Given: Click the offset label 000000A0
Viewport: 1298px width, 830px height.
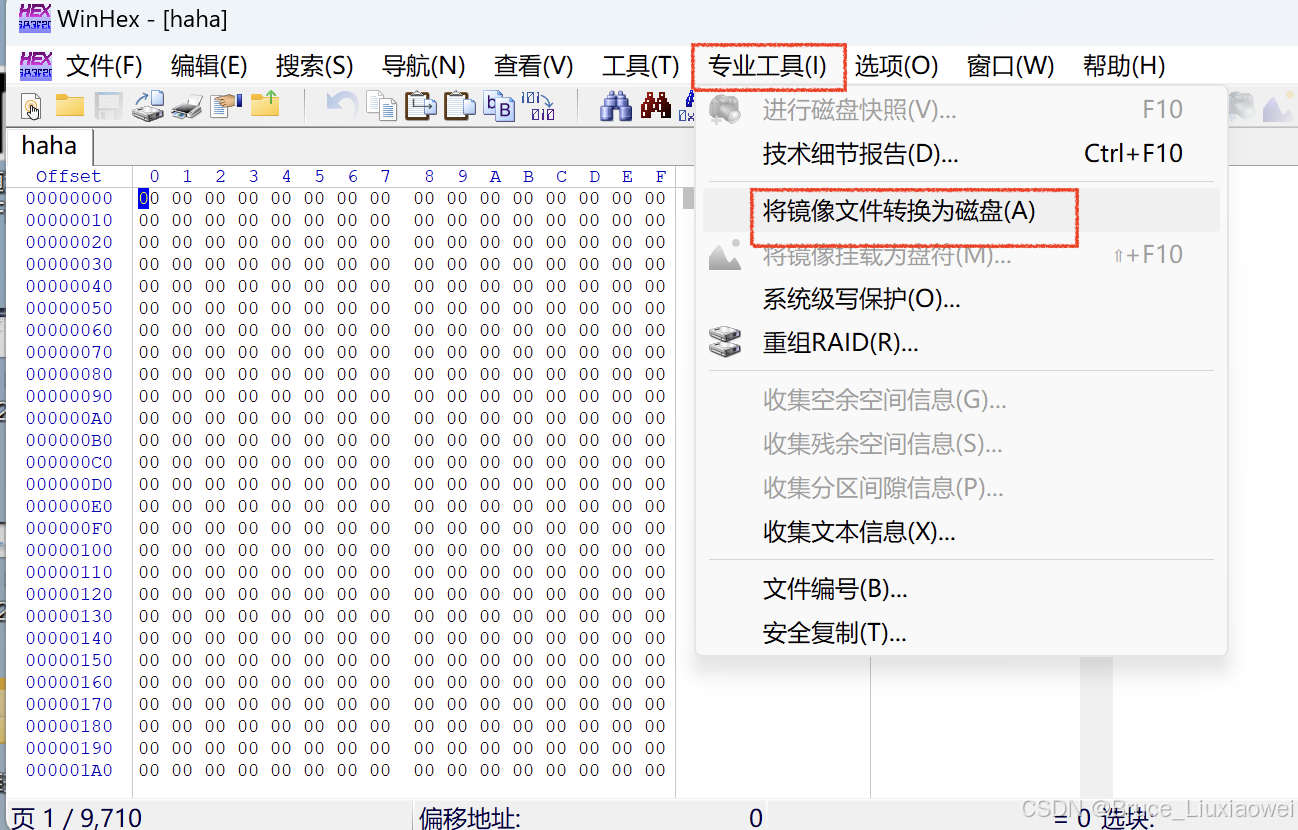Looking at the screenshot, I should (69, 418).
